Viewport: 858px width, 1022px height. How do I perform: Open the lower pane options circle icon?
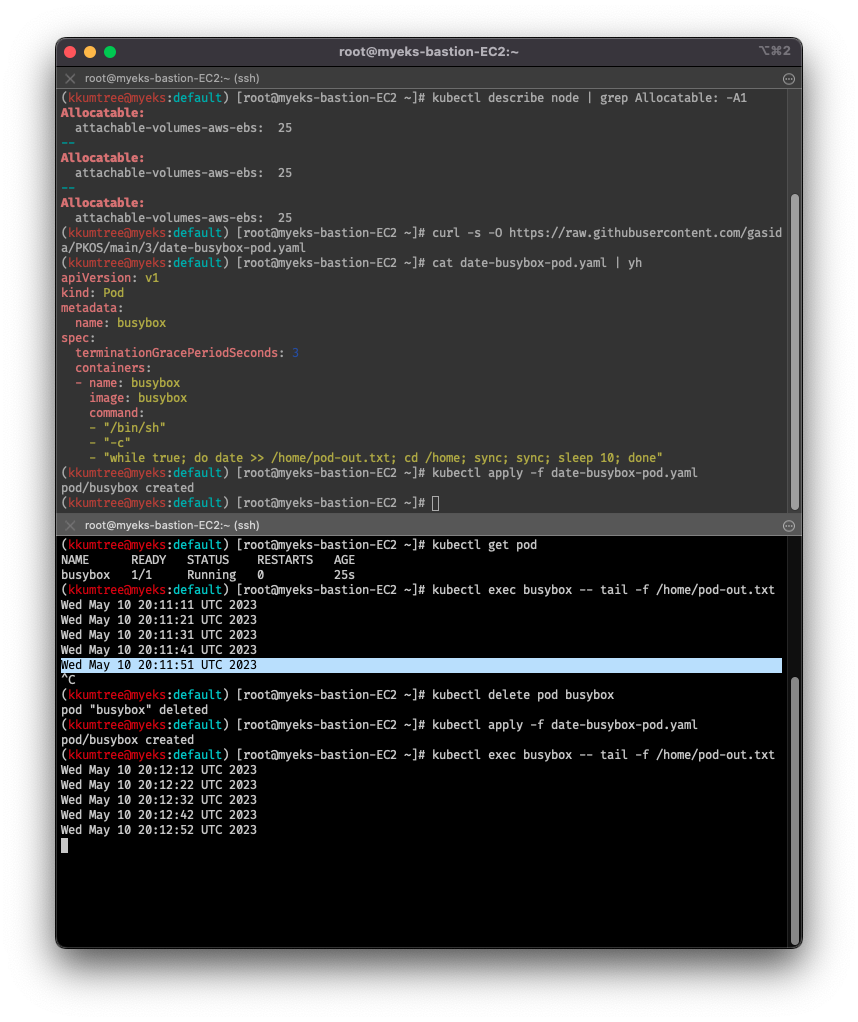point(789,526)
